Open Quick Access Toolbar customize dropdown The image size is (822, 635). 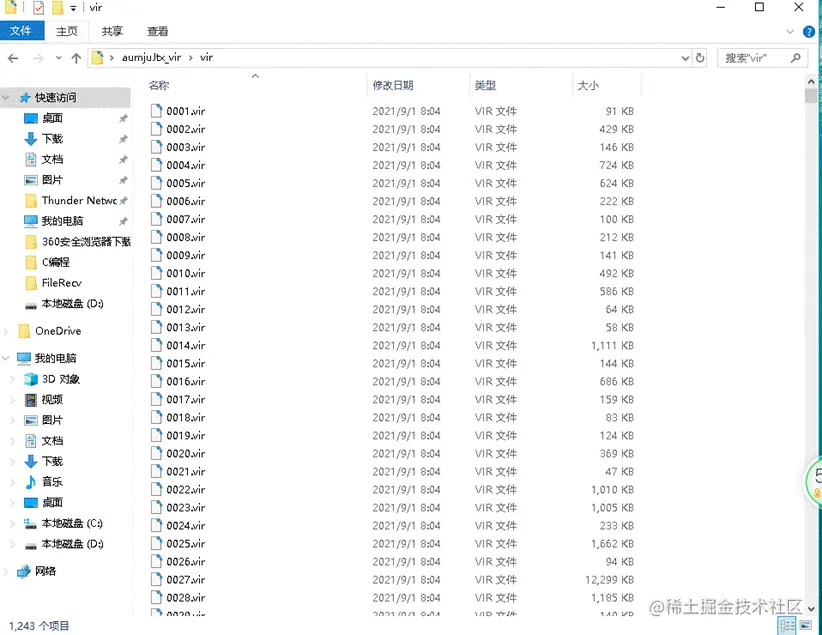[x=73, y=8]
